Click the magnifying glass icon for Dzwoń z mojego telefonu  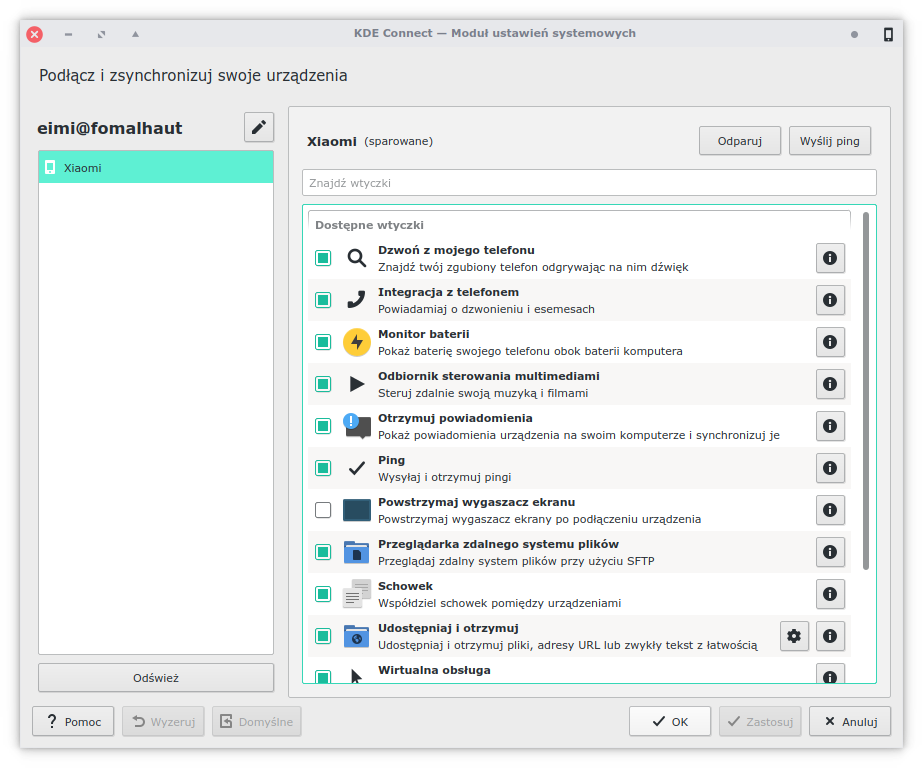tap(356, 258)
